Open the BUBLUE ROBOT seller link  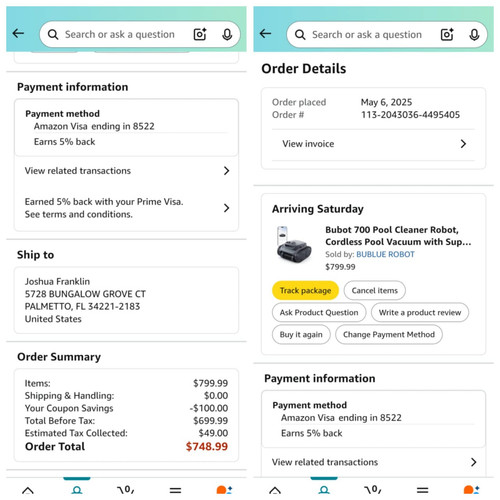pos(385,254)
